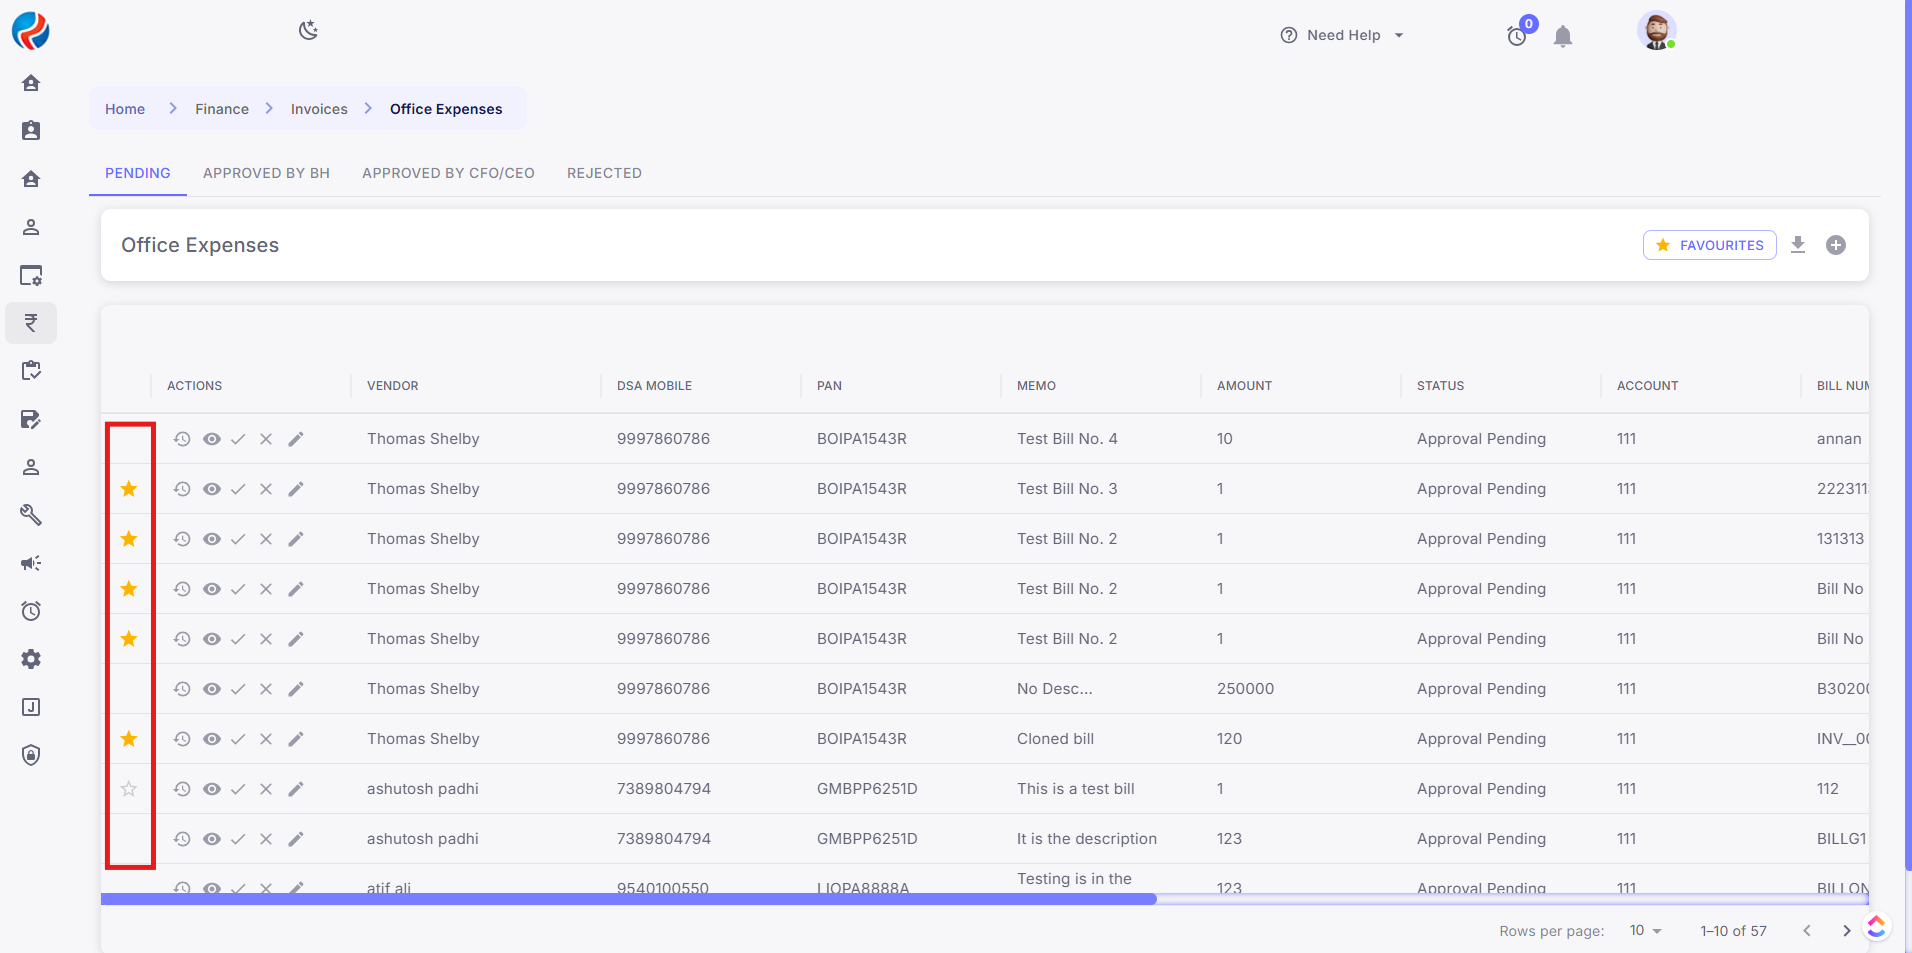The height and width of the screenshot is (953, 1912).
Task: Open the Rows per page dropdown
Action: click(1644, 930)
